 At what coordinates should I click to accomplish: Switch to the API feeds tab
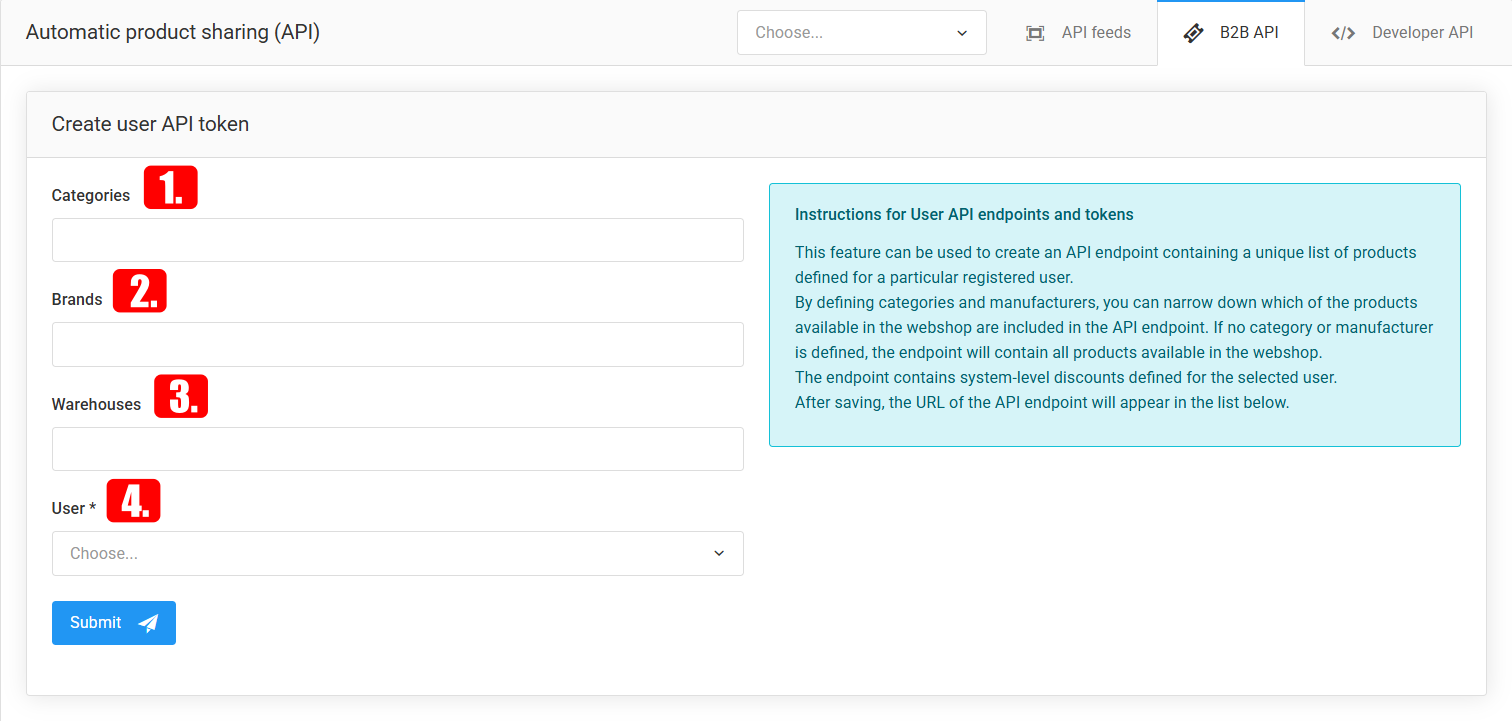tap(1078, 33)
